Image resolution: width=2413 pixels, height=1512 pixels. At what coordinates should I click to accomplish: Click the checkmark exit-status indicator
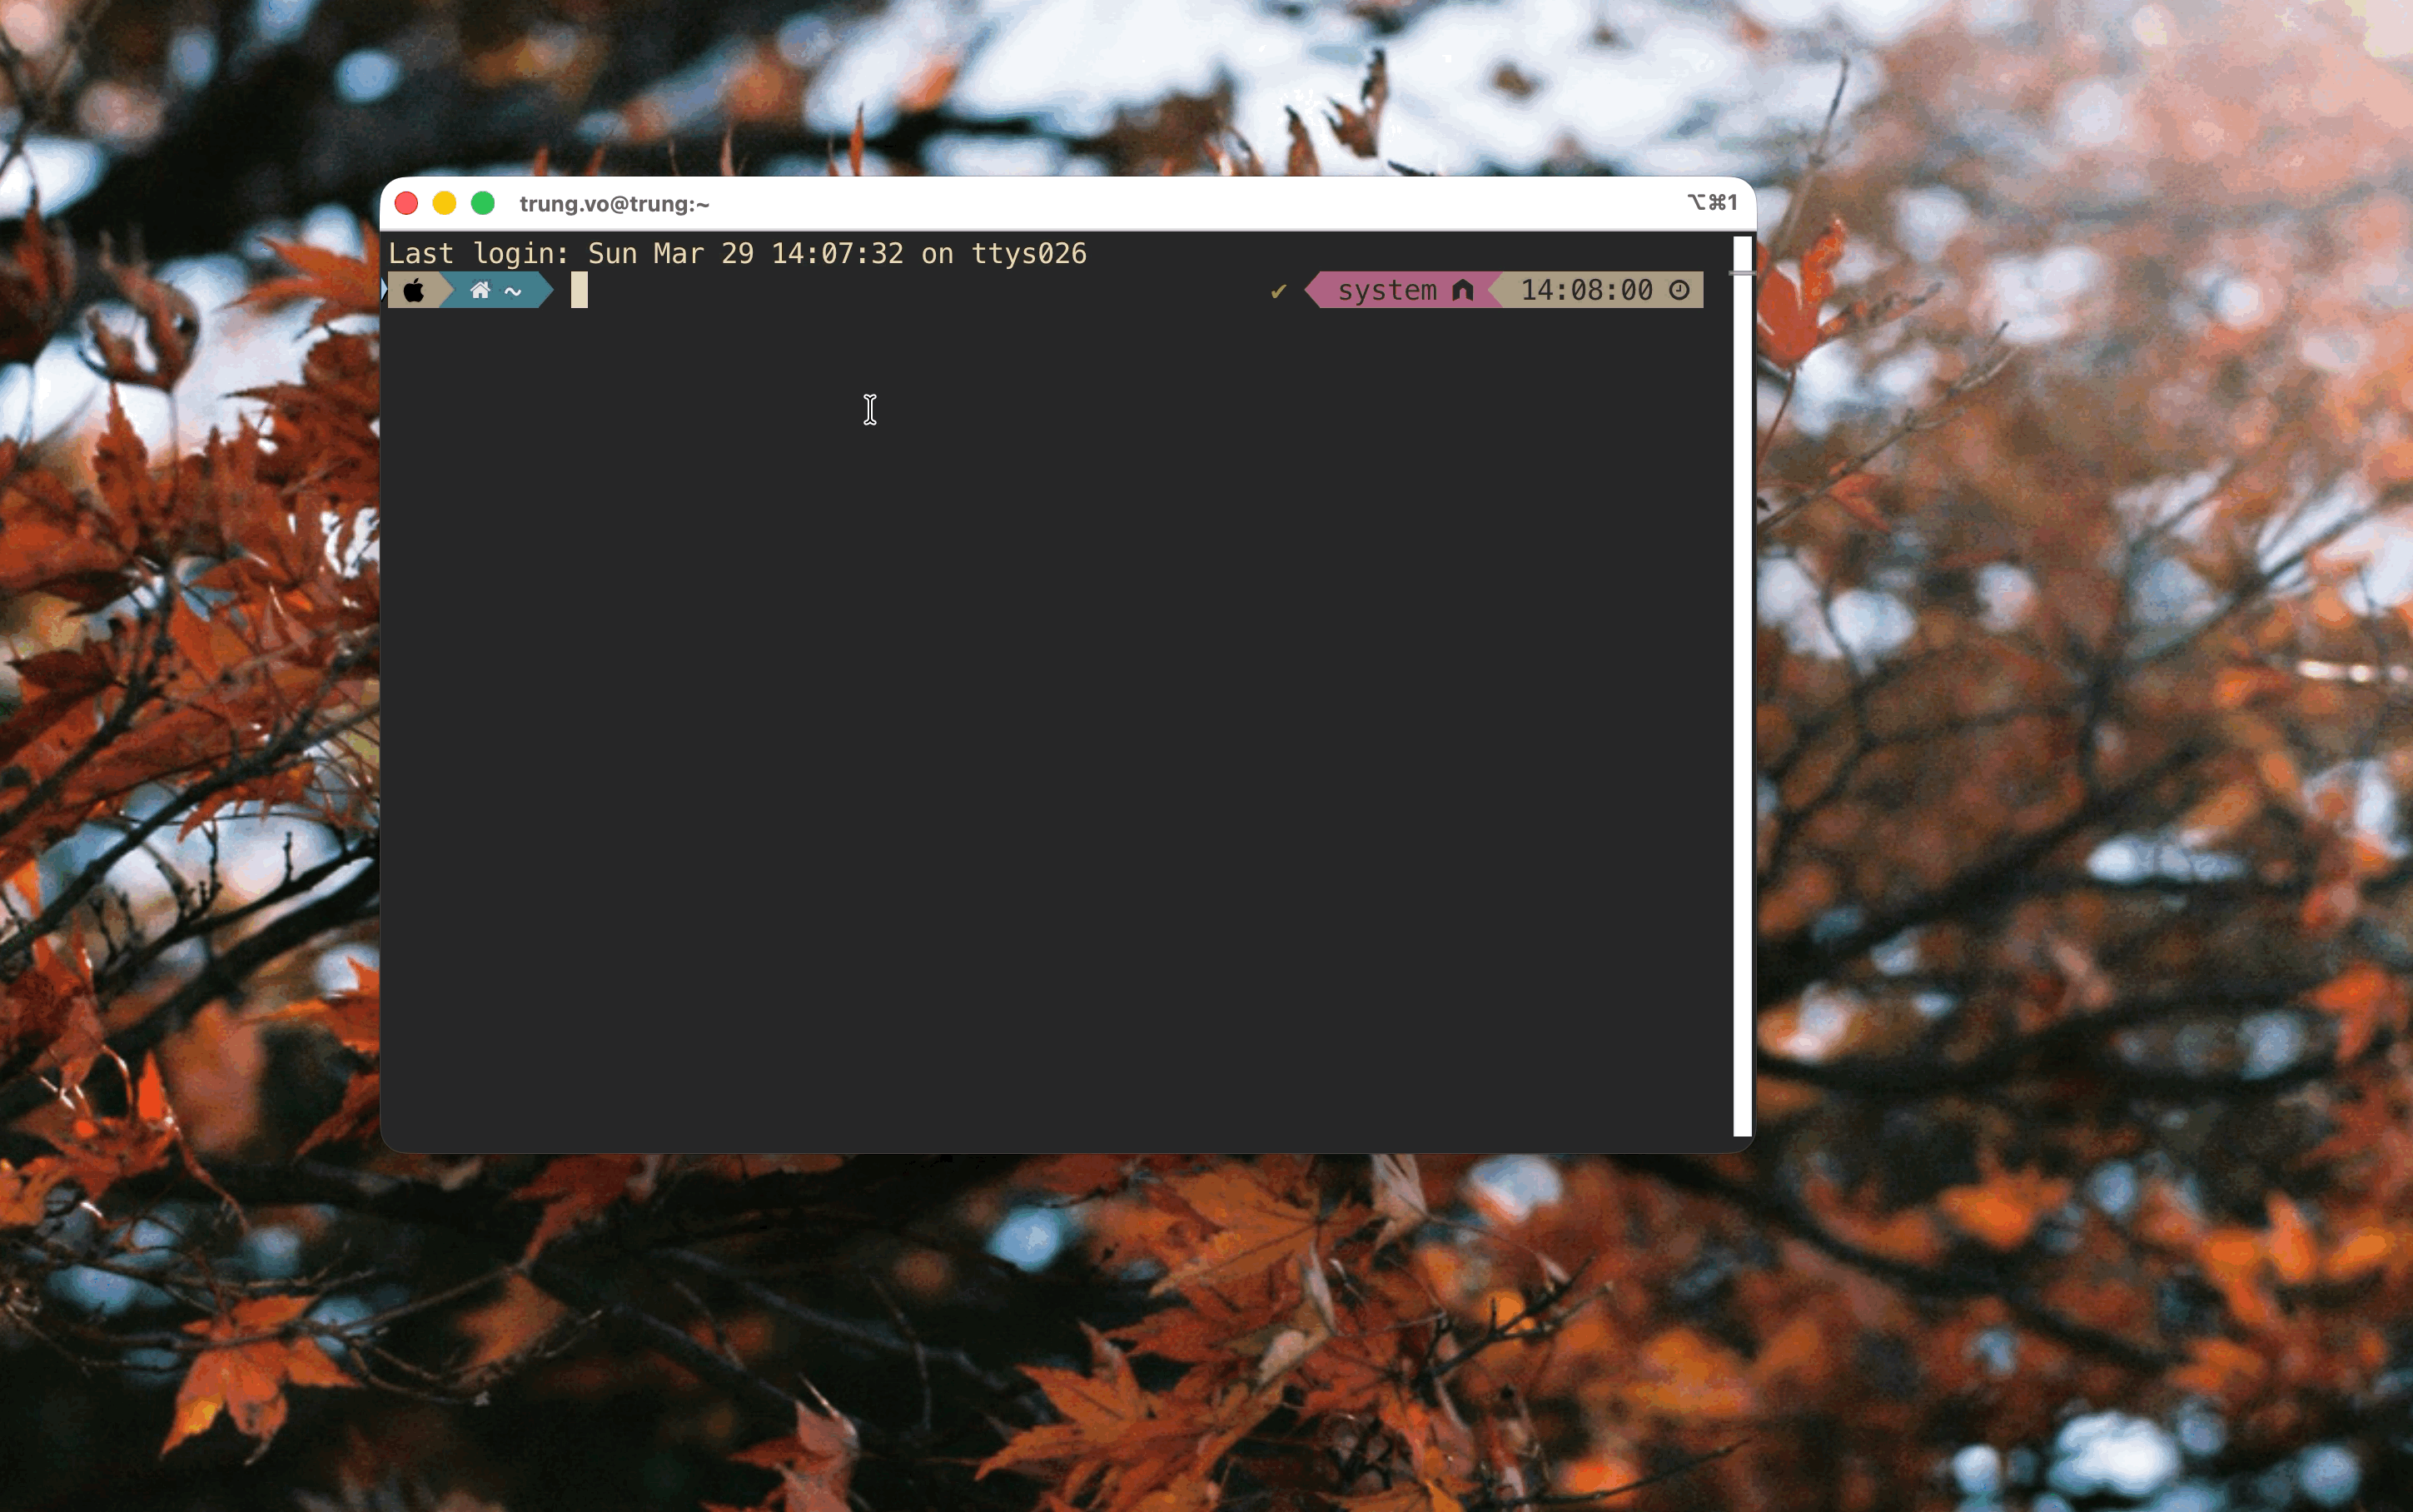tap(1278, 291)
